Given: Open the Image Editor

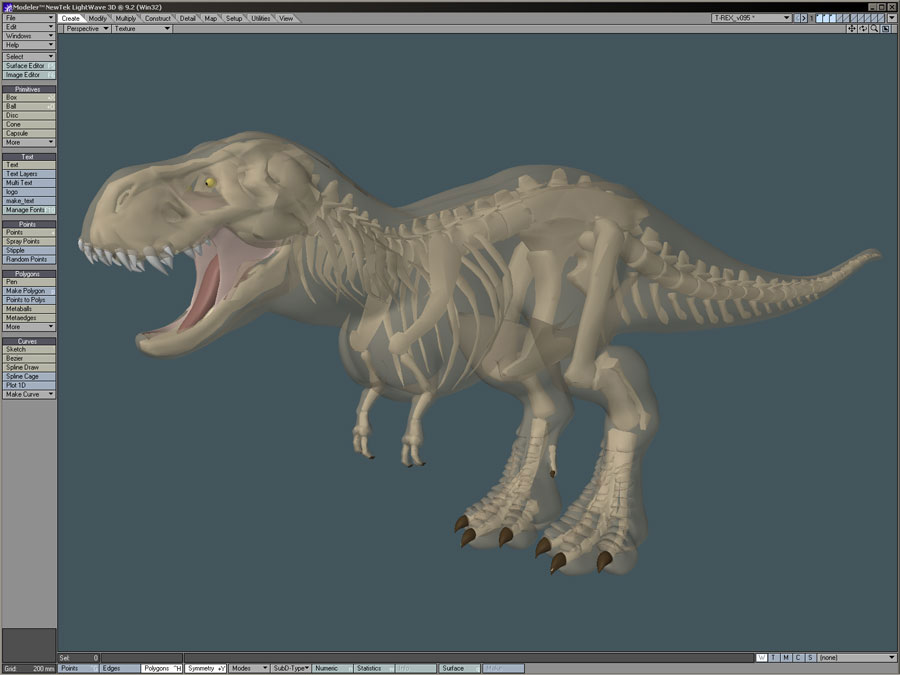Looking at the screenshot, I should click(x=29, y=75).
